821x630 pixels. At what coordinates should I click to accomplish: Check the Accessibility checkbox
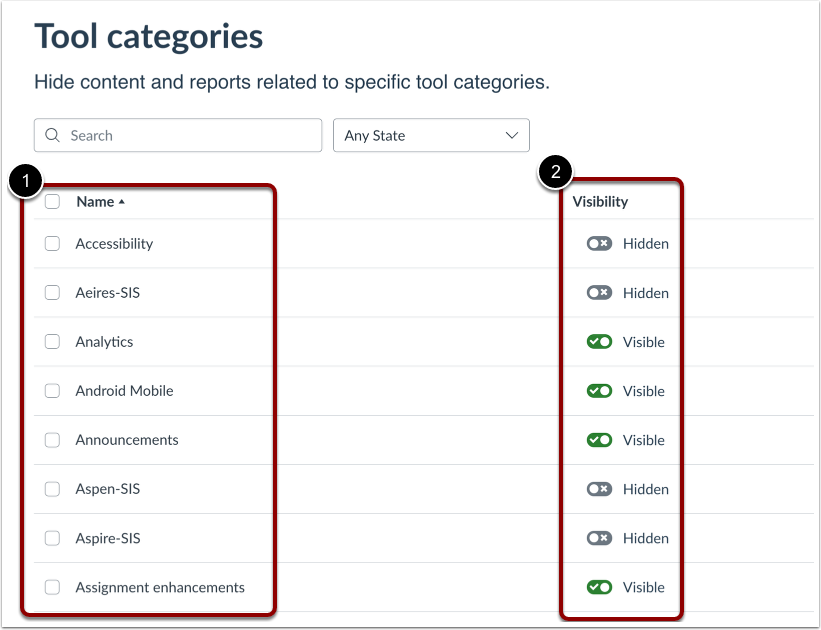pyautogui.click(x=51, y=243)
